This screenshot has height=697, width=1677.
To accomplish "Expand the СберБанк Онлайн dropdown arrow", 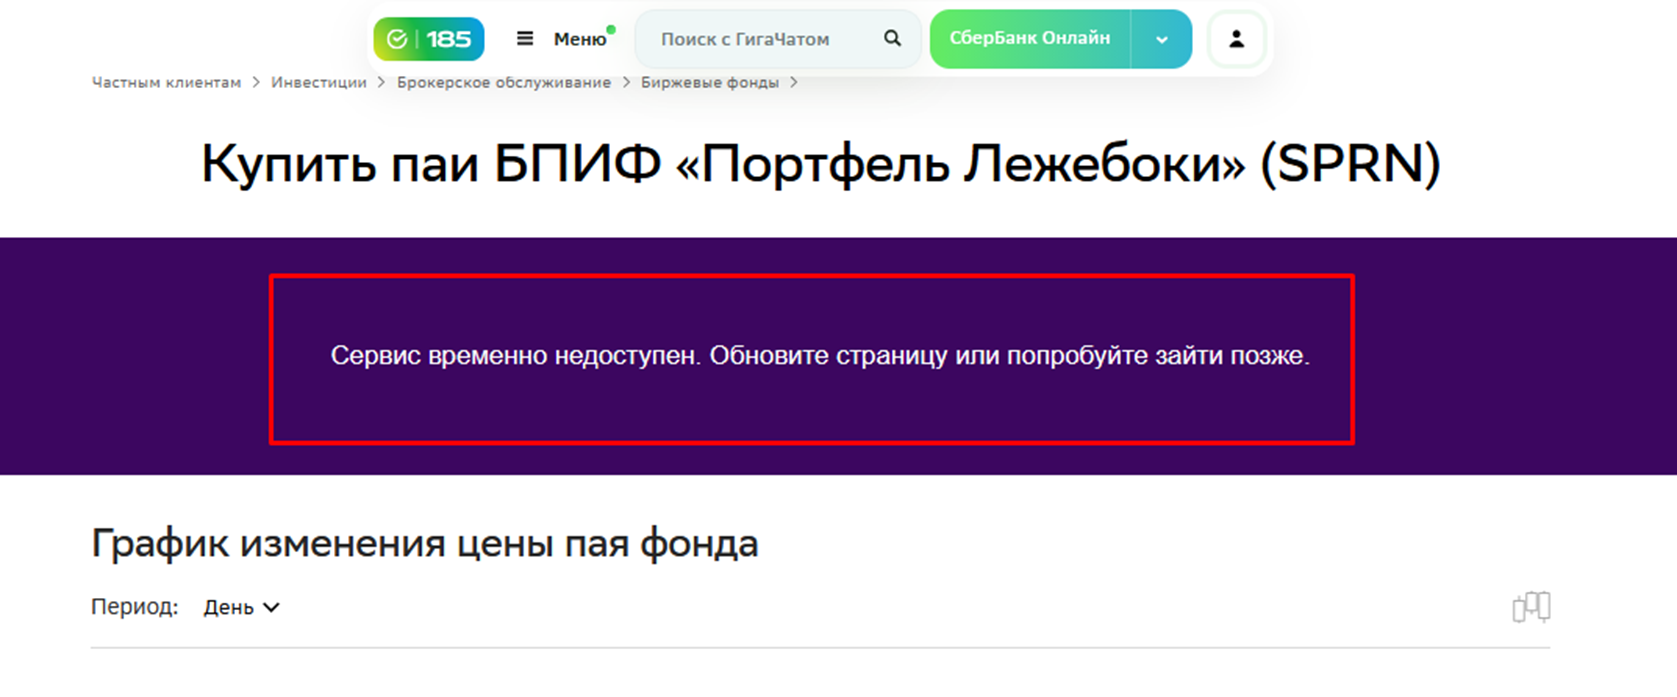I will pos(1162,40).
